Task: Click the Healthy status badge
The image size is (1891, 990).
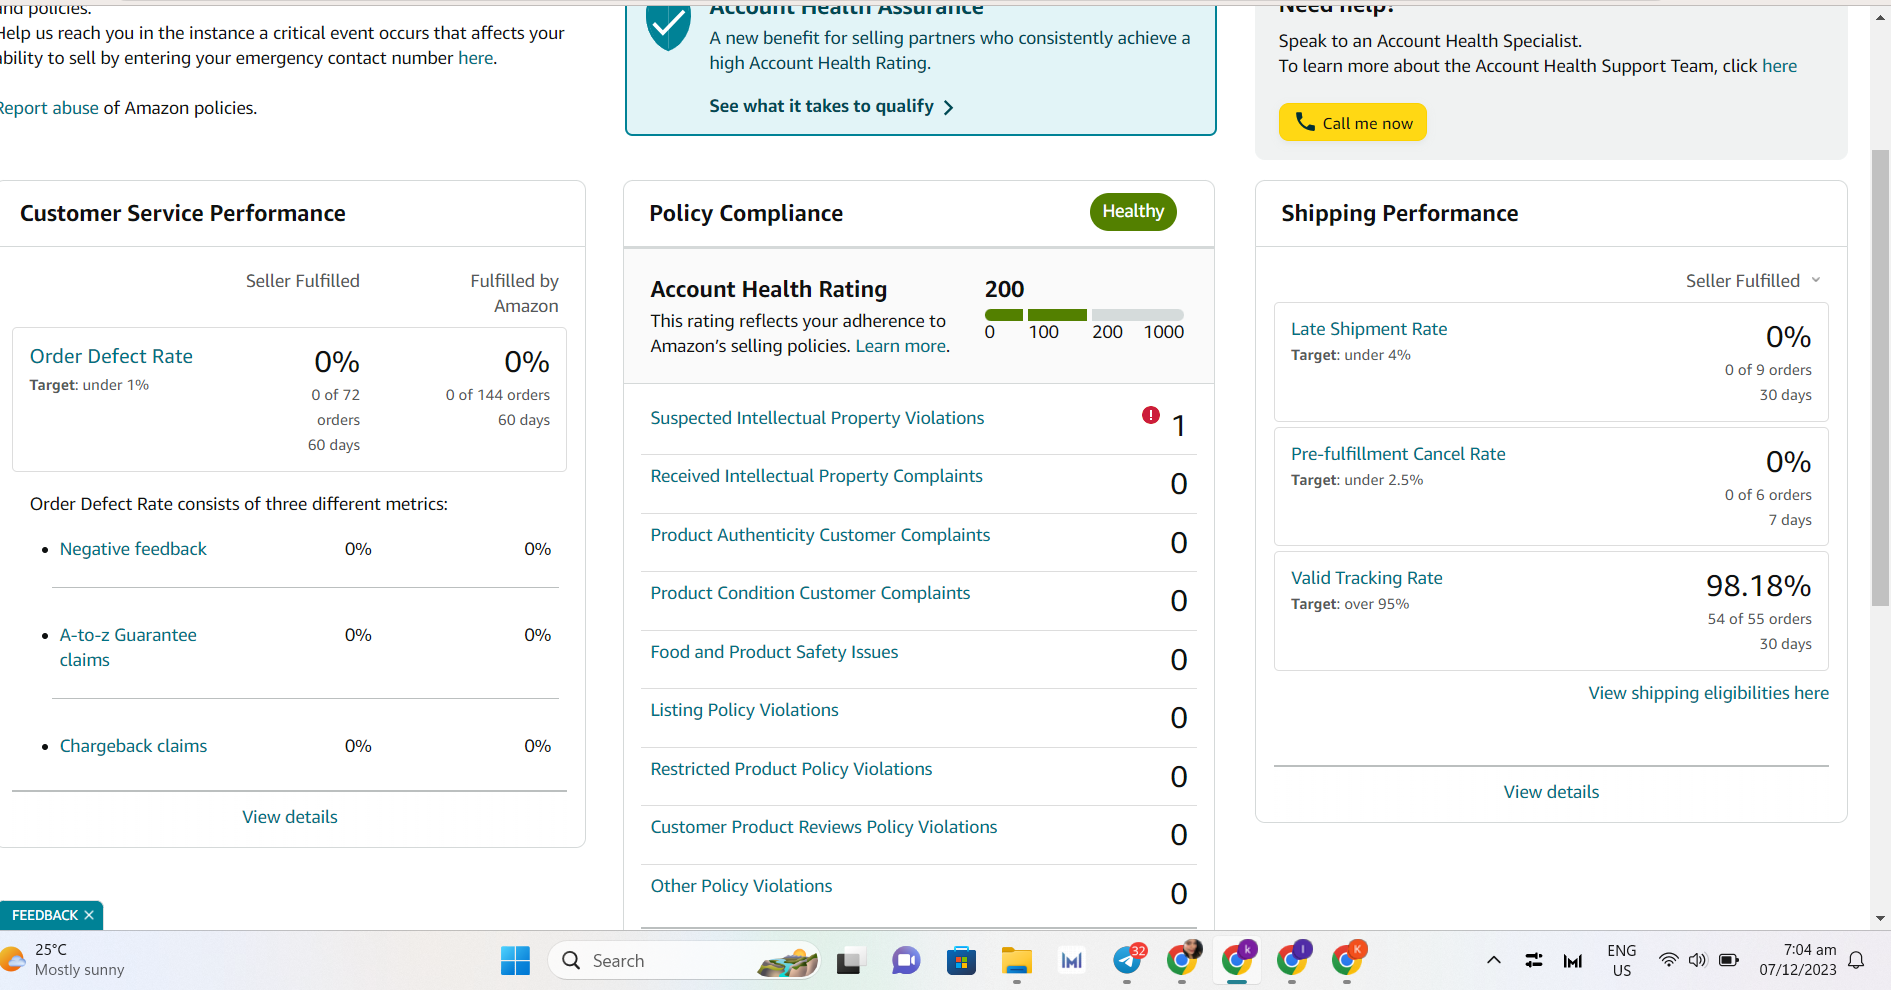Action: [x=1133, y=211]
